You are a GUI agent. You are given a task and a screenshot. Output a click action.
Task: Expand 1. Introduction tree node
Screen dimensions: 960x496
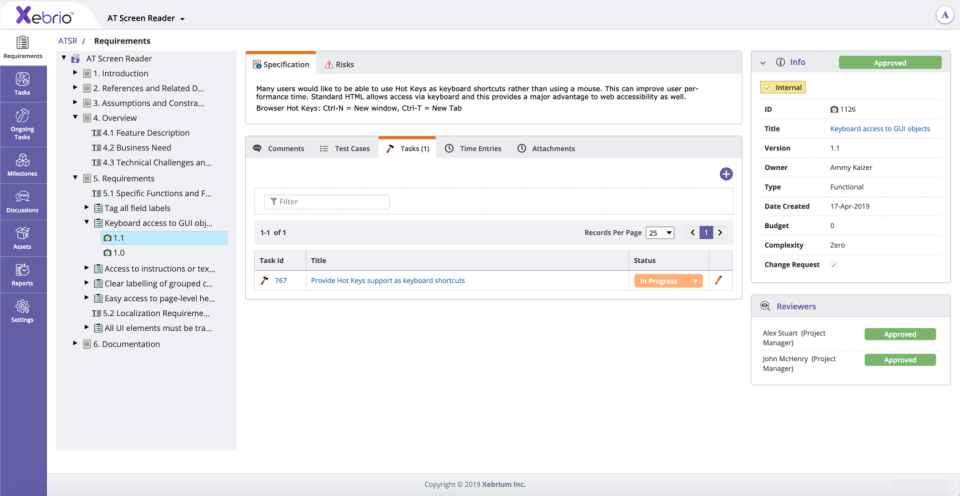(x=75, y=73)
